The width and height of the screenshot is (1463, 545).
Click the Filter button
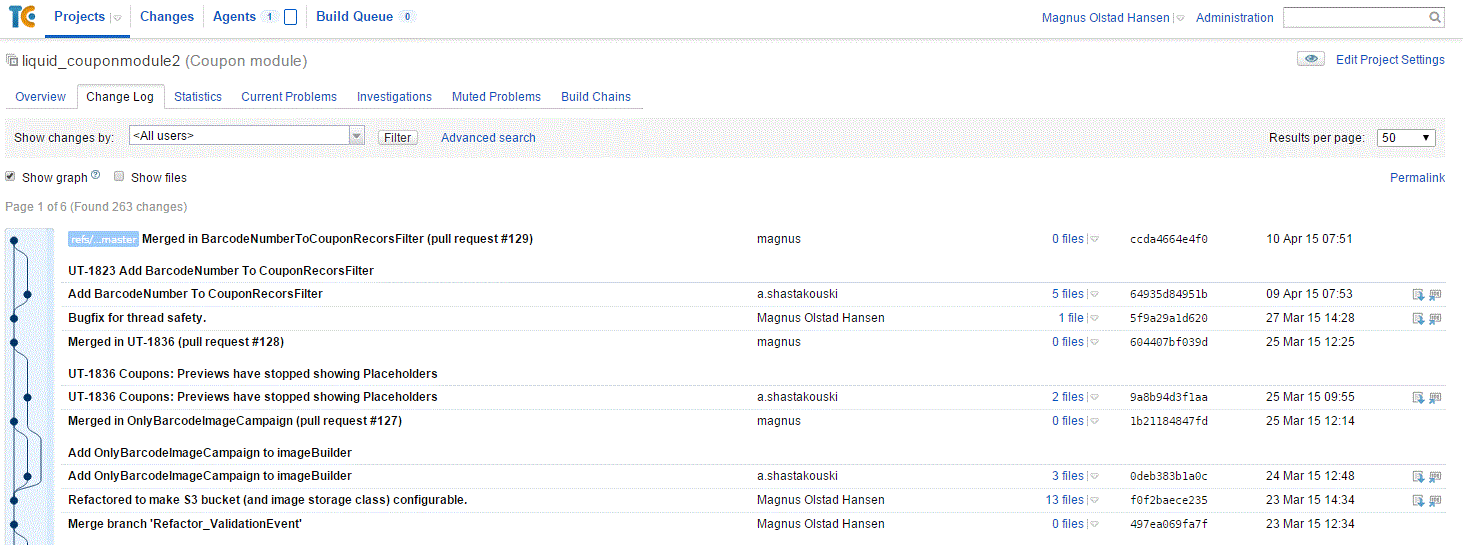point(398,138)
